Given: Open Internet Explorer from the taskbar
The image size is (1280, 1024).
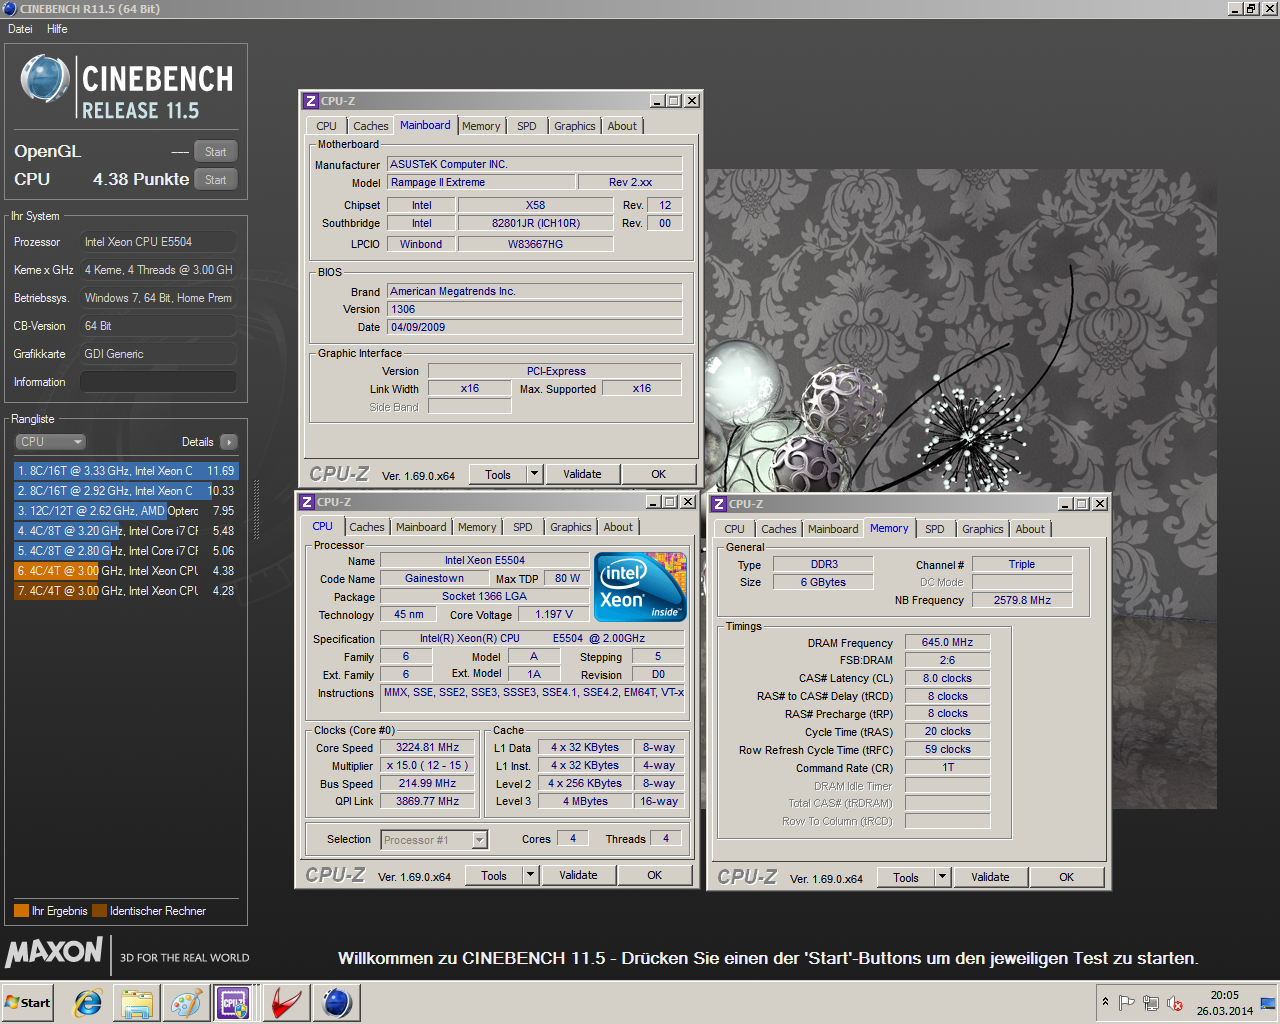Looking at the screenshot, I should click(x=88, y=1003).
